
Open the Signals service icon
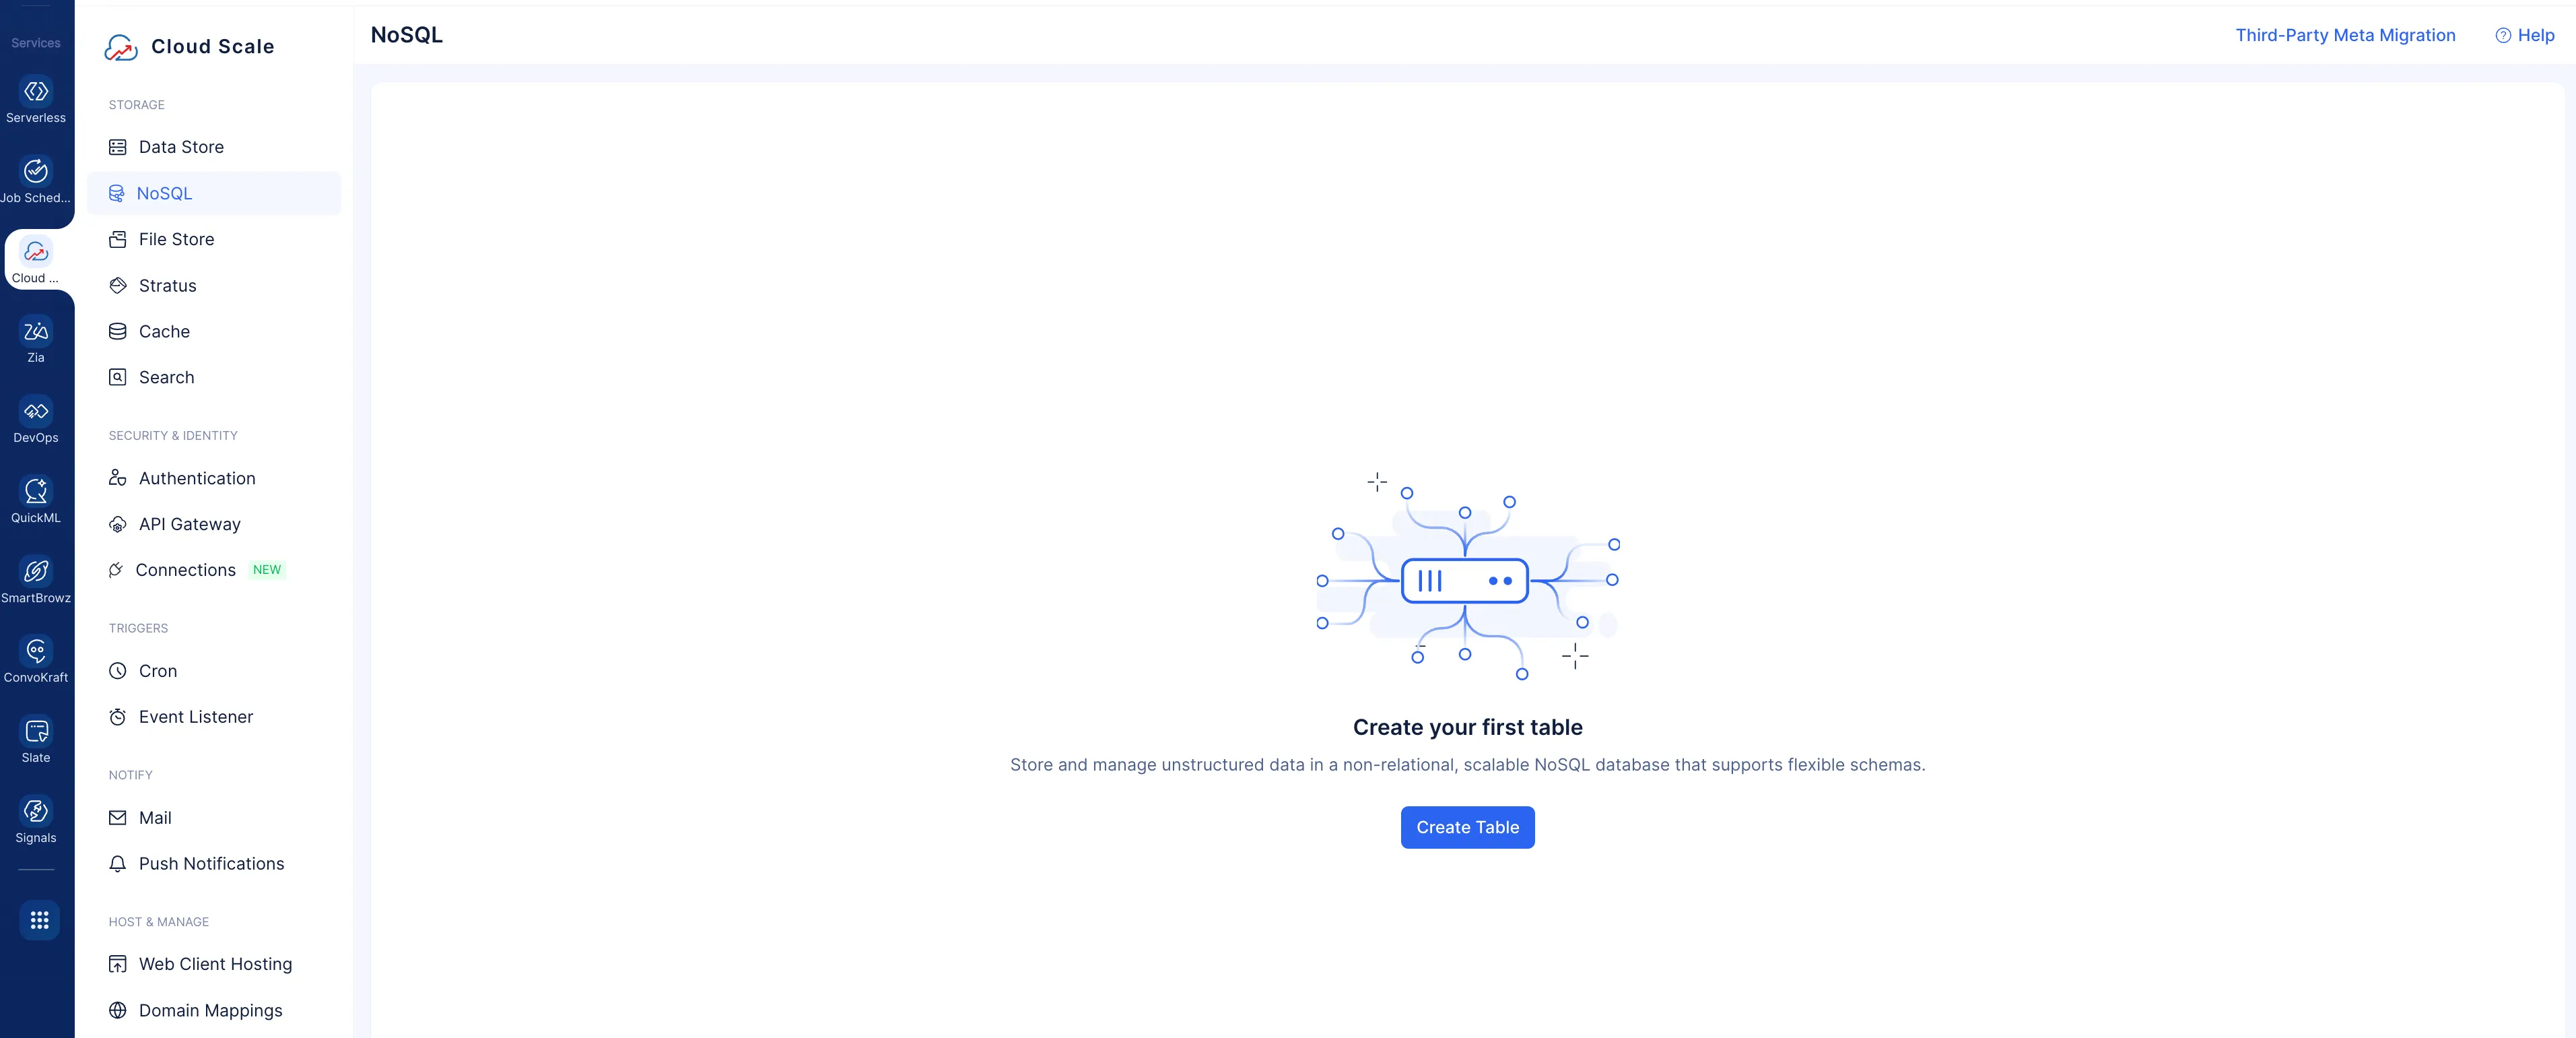(36, 812)
